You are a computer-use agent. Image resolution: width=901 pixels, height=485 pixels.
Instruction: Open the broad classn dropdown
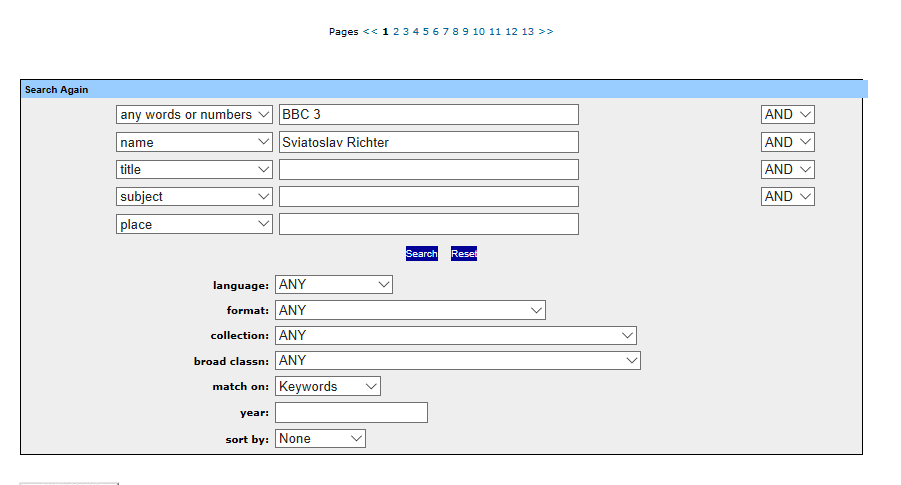pos(458,361)
